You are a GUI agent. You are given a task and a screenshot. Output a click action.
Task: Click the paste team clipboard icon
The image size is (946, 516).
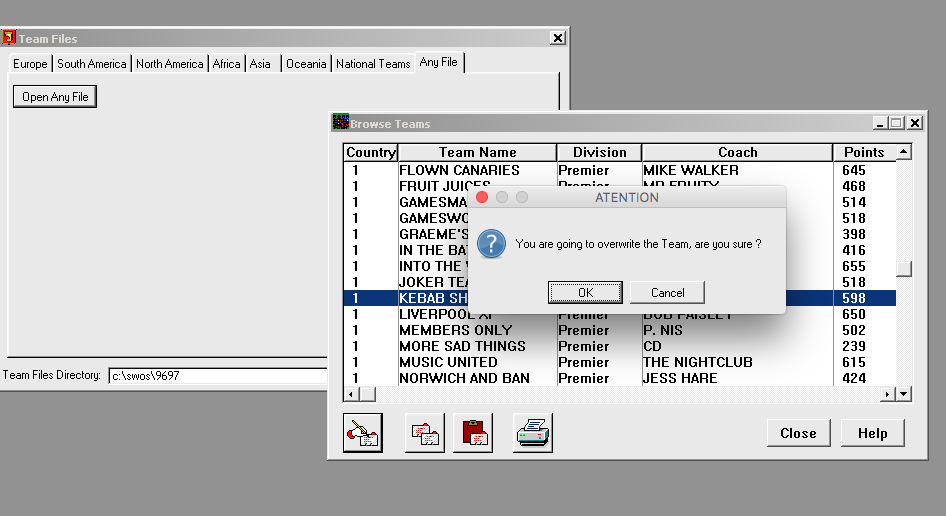473,433
